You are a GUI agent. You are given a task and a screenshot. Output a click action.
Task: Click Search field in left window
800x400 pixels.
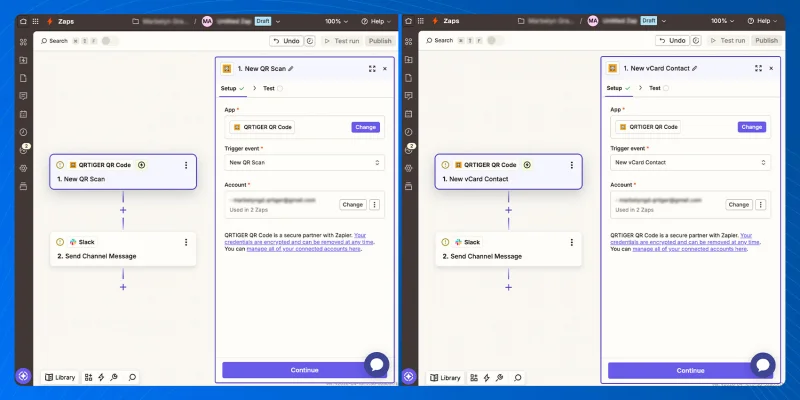[54, 41]
